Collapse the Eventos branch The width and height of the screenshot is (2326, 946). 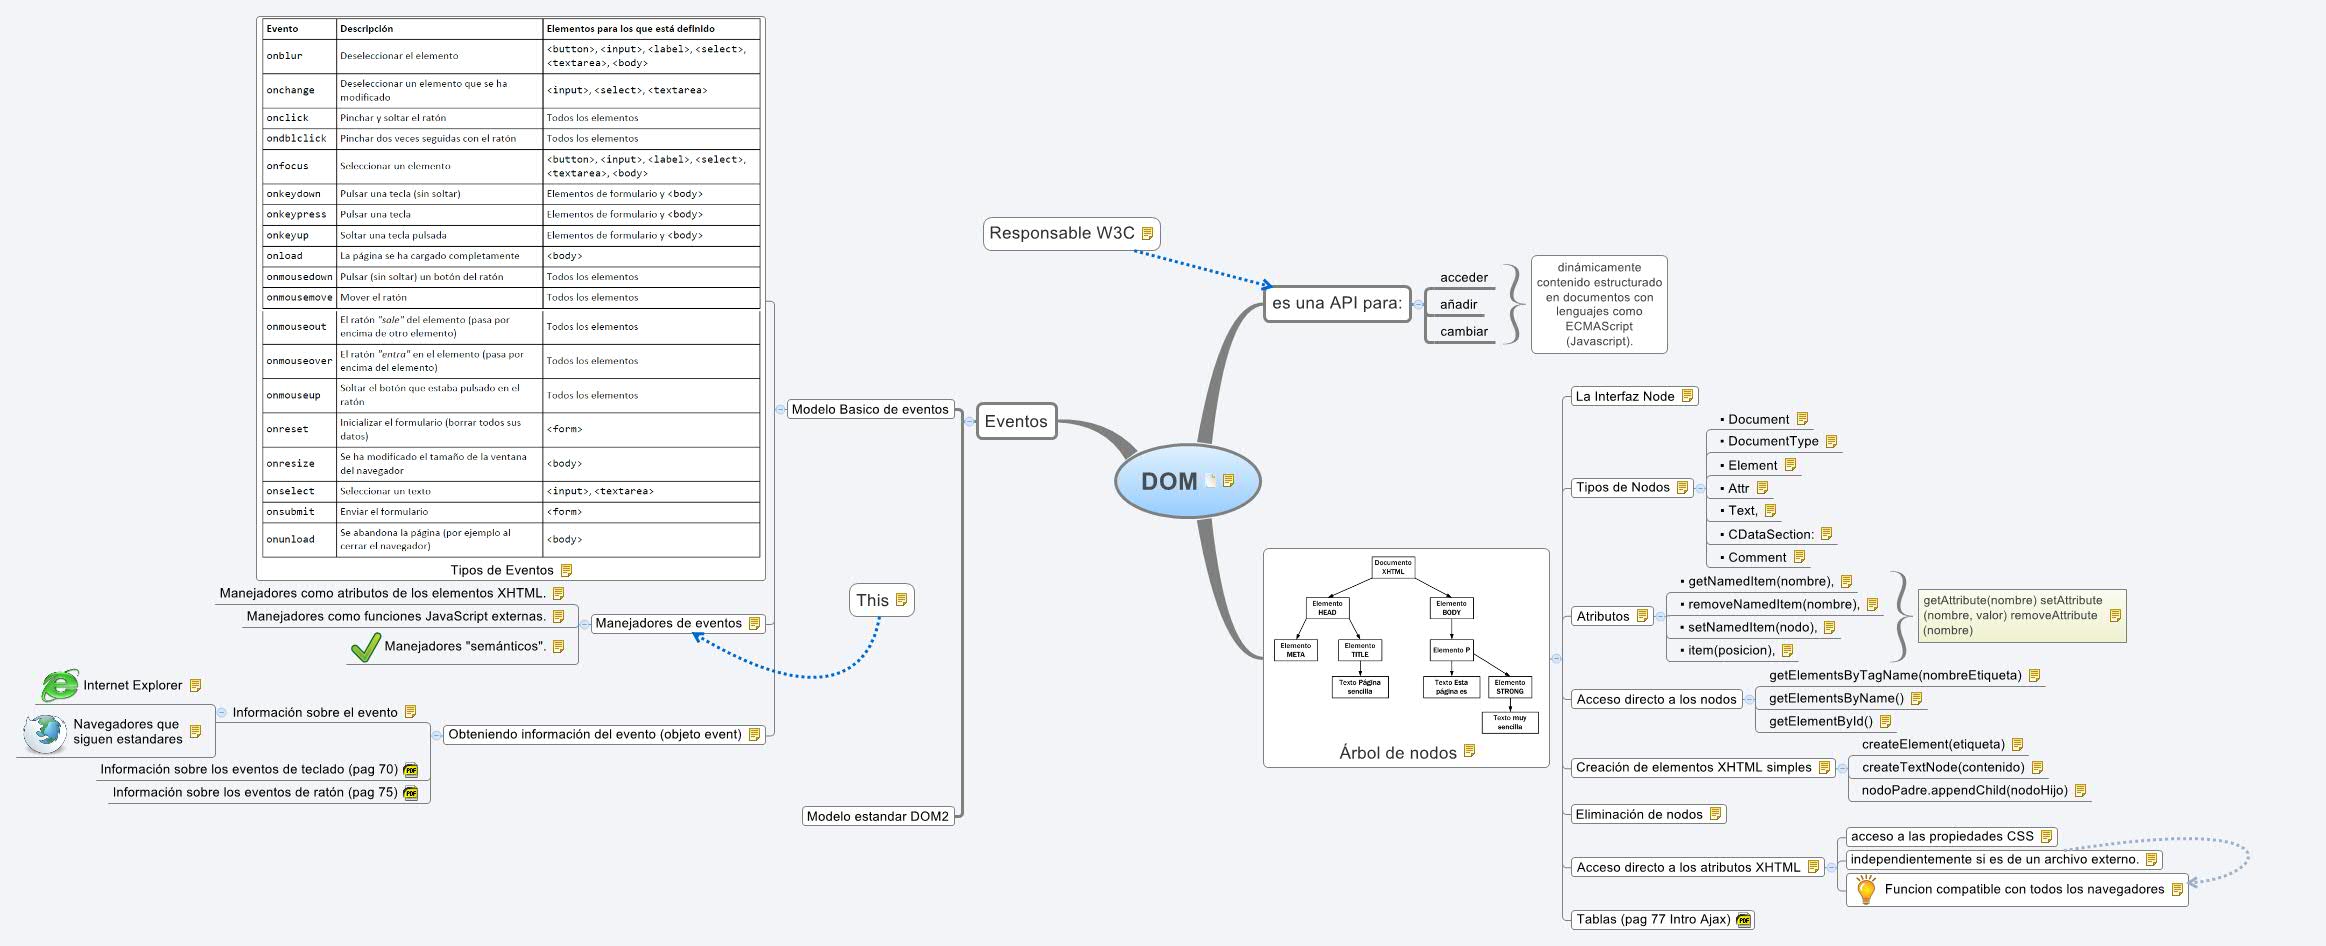[x=968, y=421]
